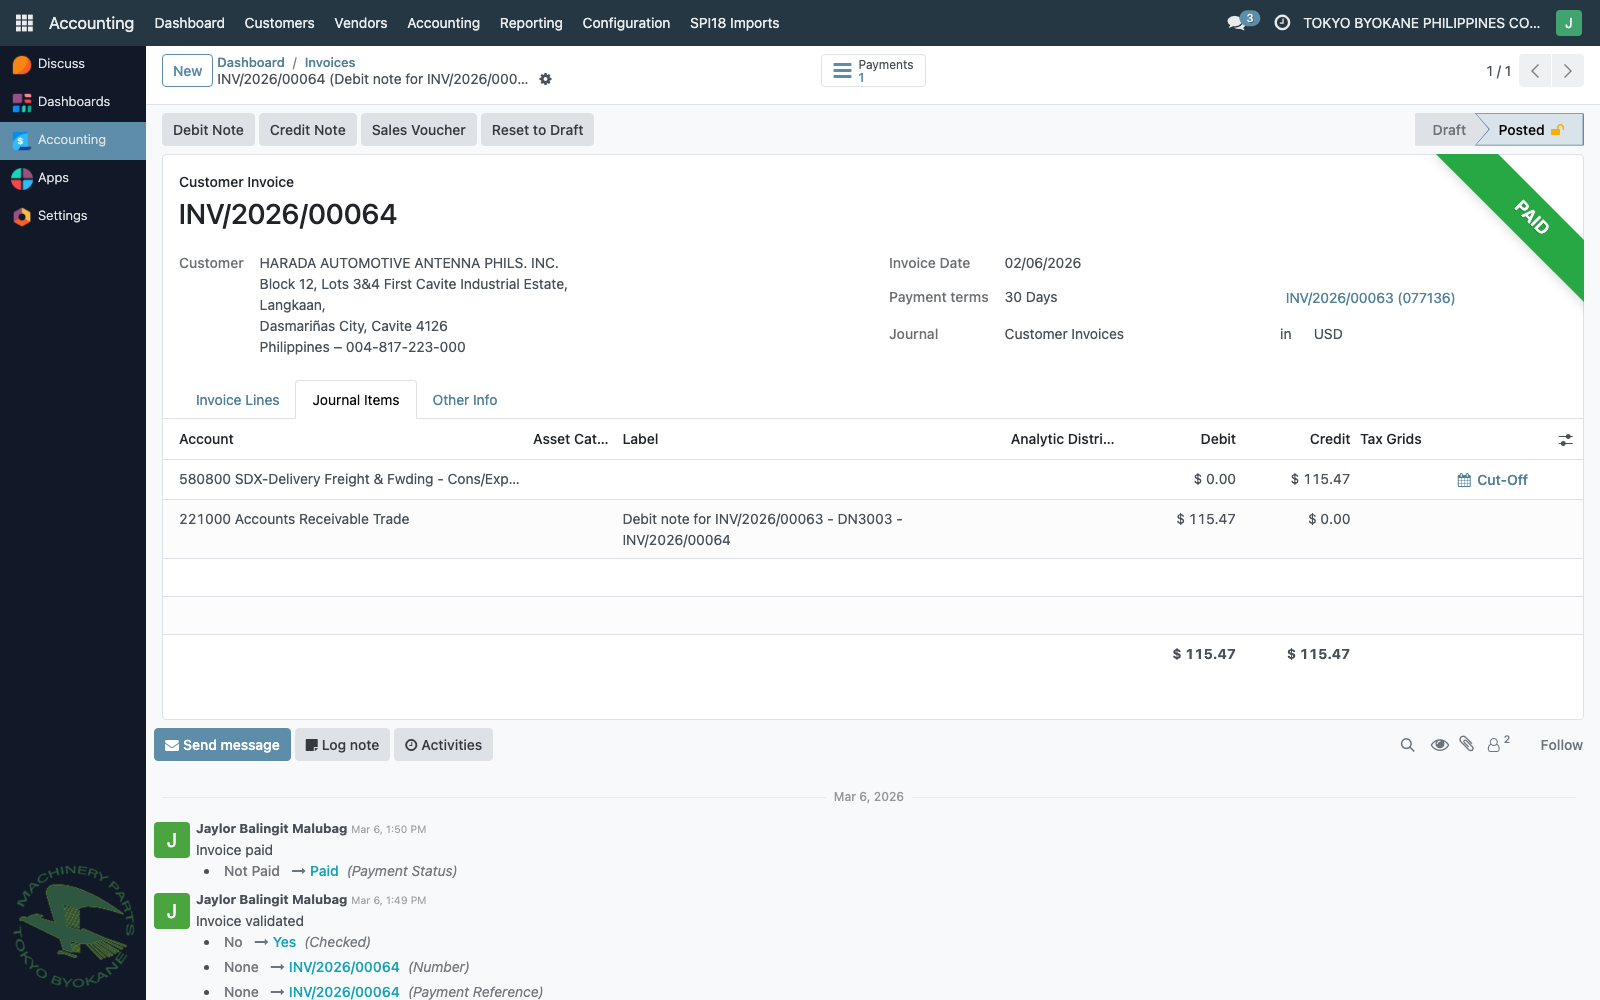Click Accounting app title in top bar
Viewport: 1600px width, 1000px height.
click(x=91, y=23)
